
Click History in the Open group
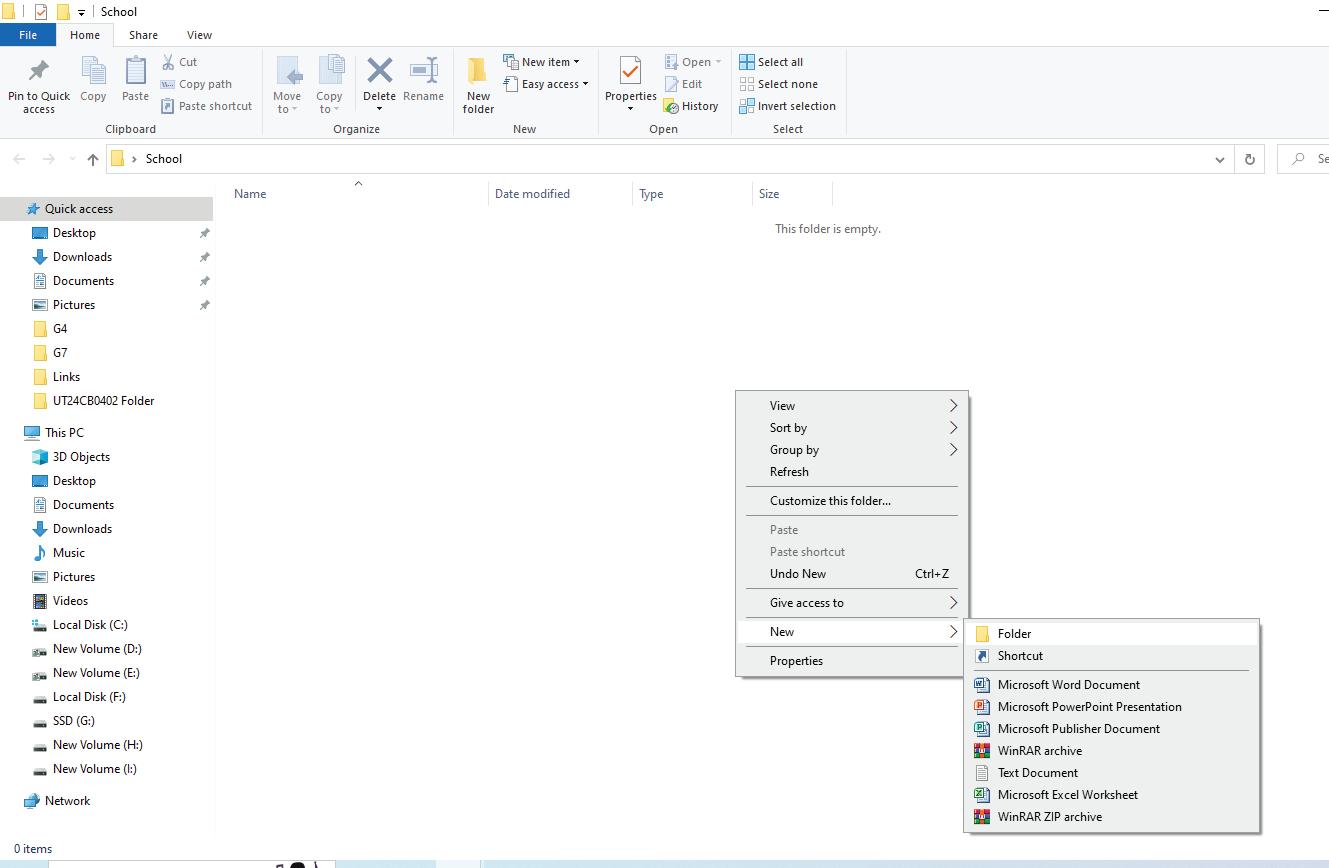[x=691, y=106]
